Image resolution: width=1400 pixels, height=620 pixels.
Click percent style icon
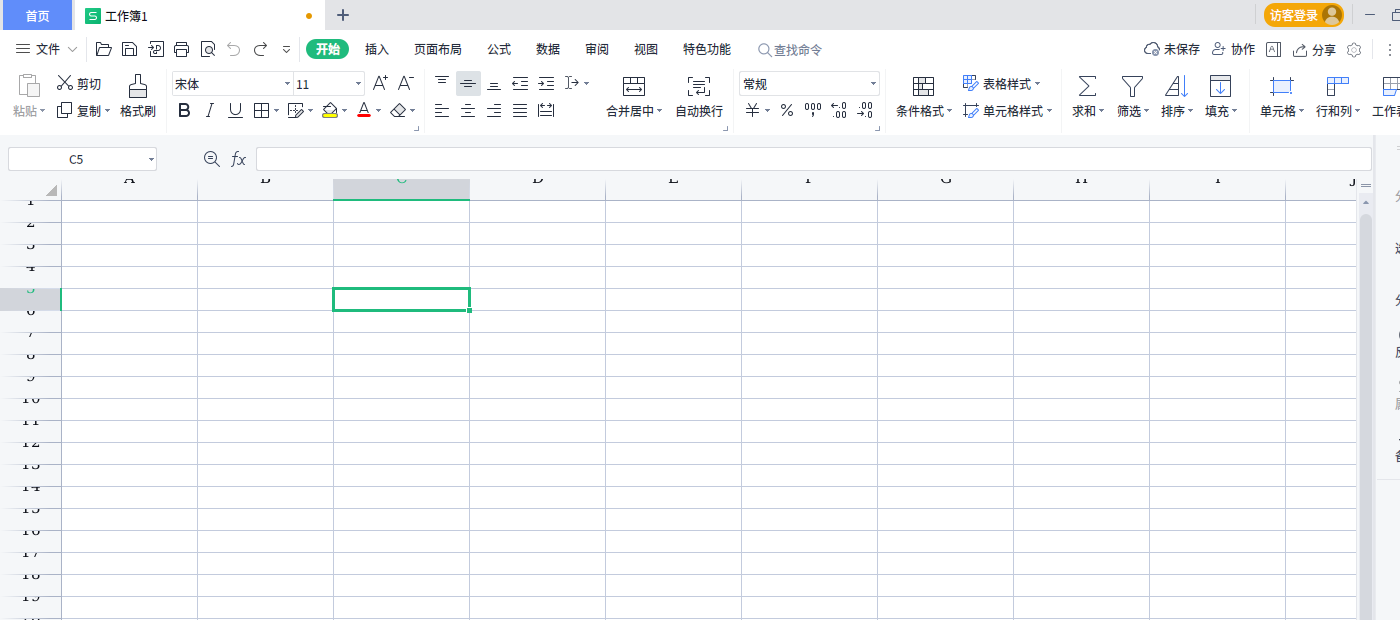pos(787,110)
